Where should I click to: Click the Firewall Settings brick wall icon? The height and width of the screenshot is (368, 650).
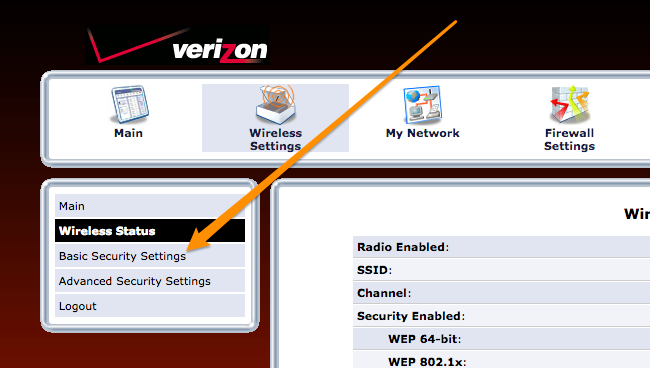[x=570, y=105]
